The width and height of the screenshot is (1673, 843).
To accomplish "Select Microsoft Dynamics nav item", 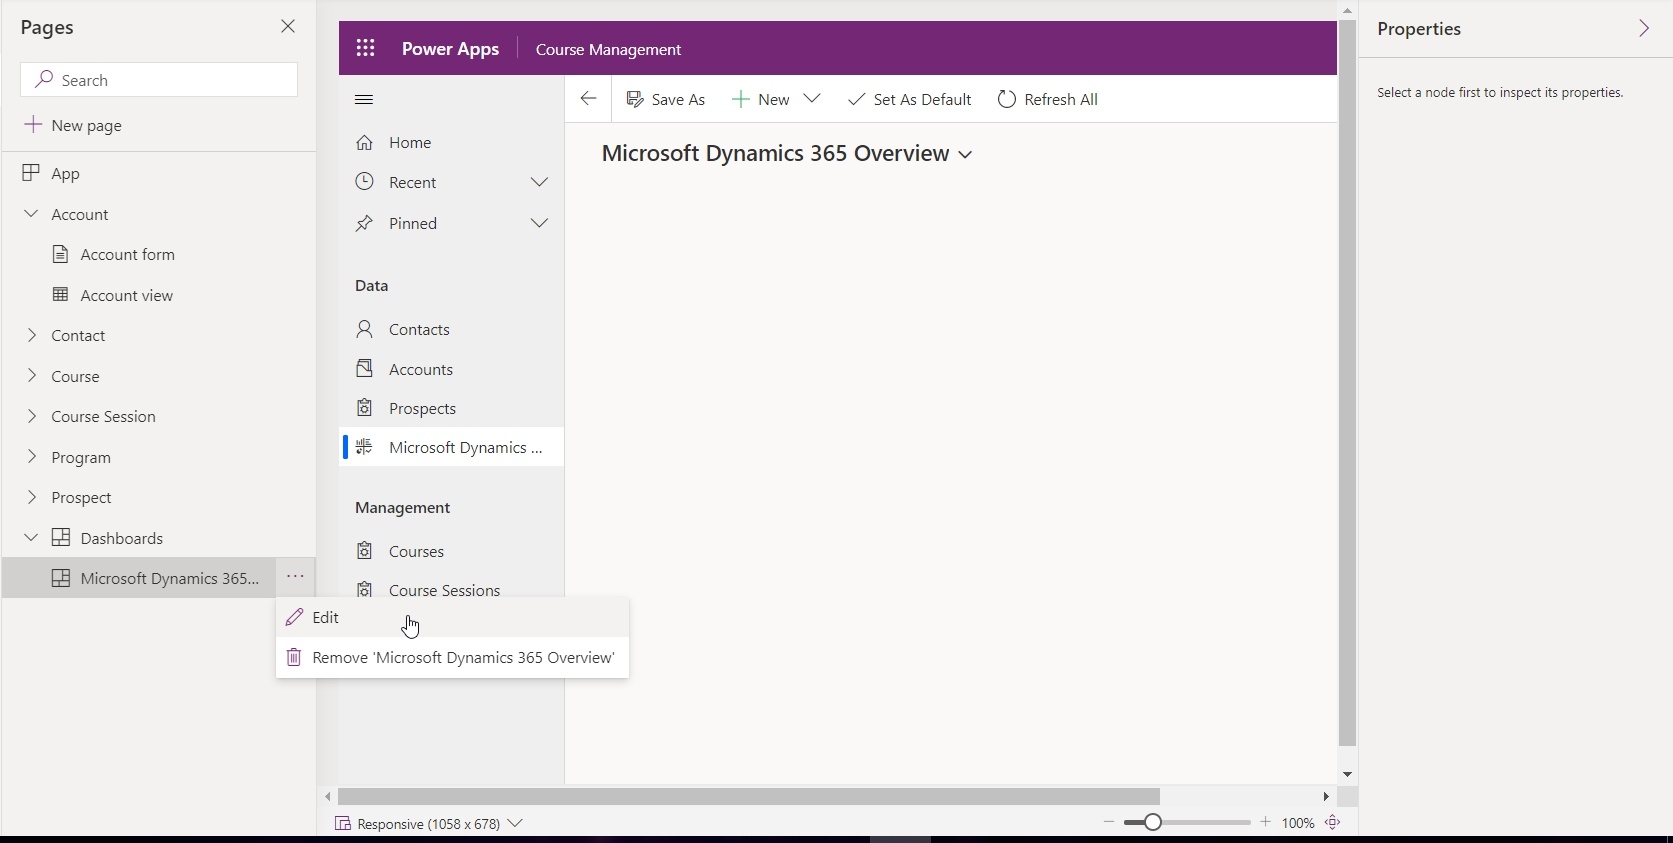I will 451,447.
